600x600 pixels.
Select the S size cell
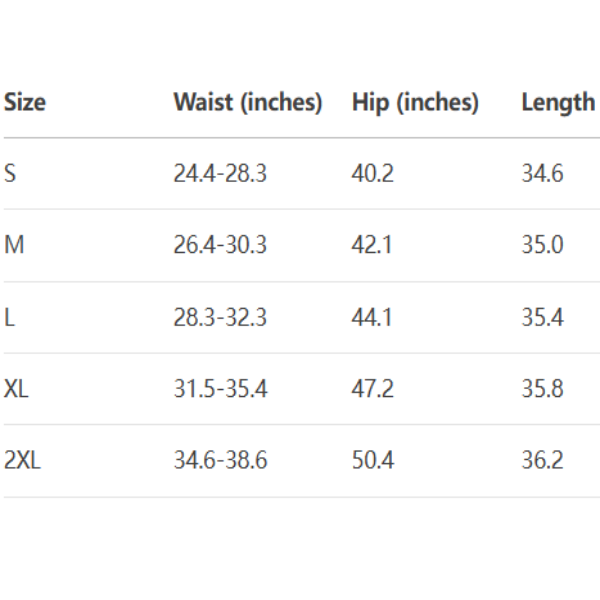click(x=10, y=174)
